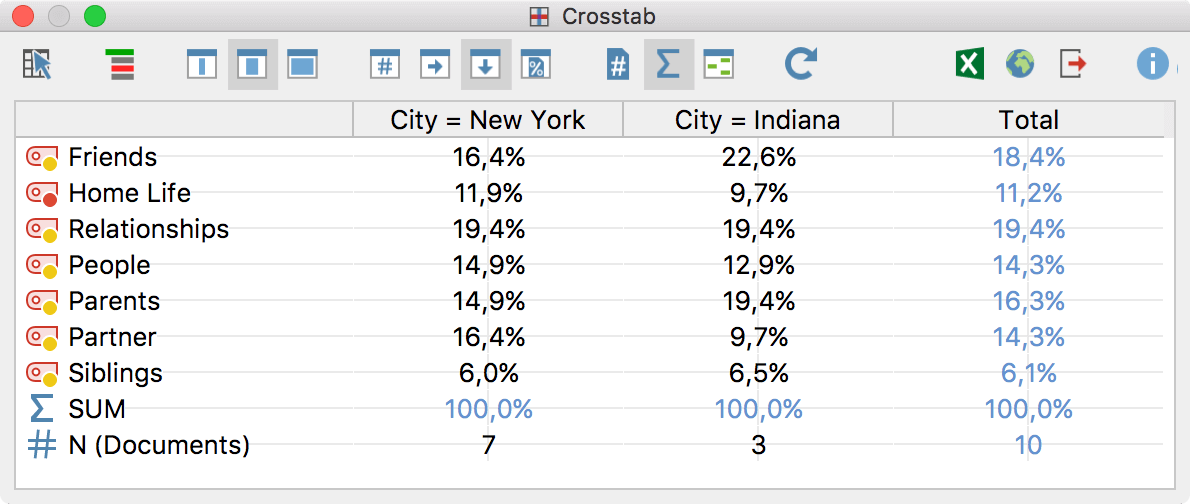Change code name display options icon
Image resolution: width=1190 pixels, height=504 pixels.
[718, 65]
